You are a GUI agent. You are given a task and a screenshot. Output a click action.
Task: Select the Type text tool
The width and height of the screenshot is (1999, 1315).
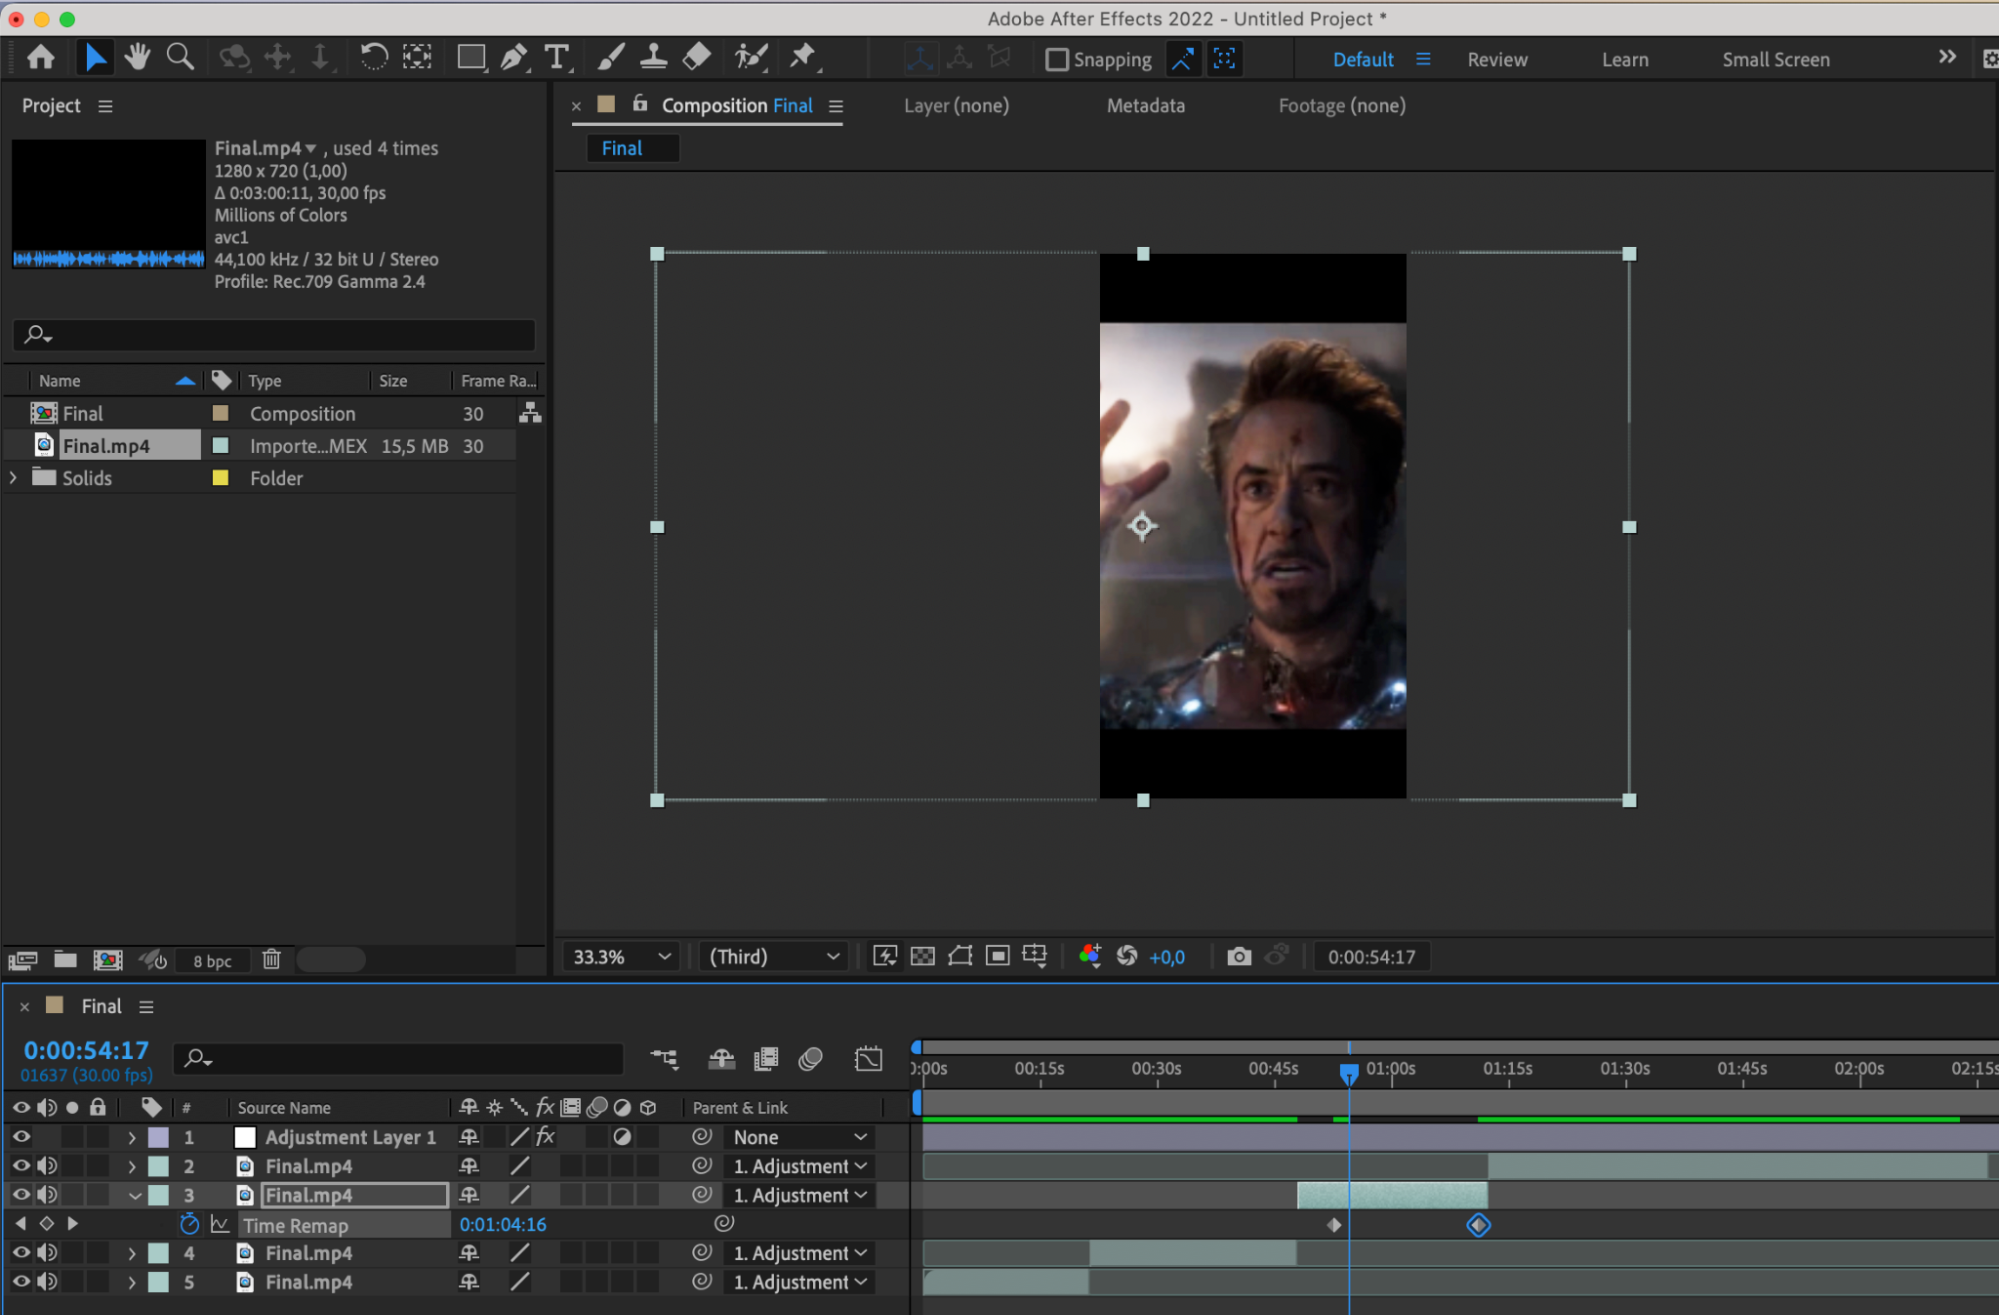(x=556, y=58)
